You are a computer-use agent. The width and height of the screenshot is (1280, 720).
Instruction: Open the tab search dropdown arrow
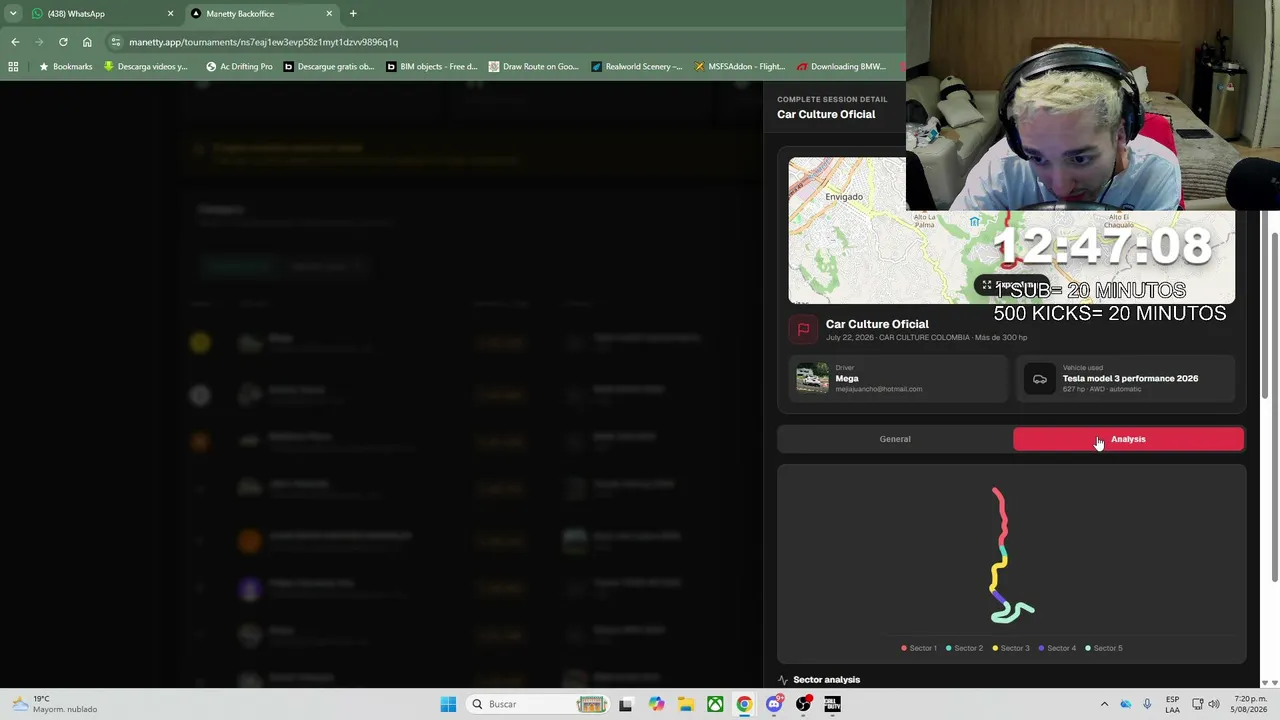coord(13,14)
